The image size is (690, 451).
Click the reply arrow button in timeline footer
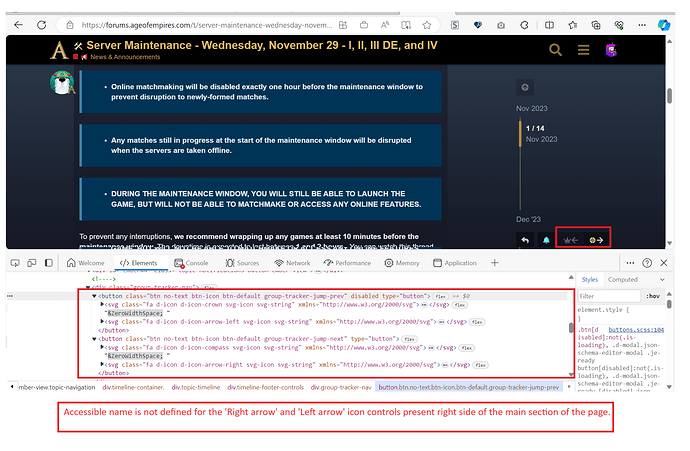coord(525,240)
